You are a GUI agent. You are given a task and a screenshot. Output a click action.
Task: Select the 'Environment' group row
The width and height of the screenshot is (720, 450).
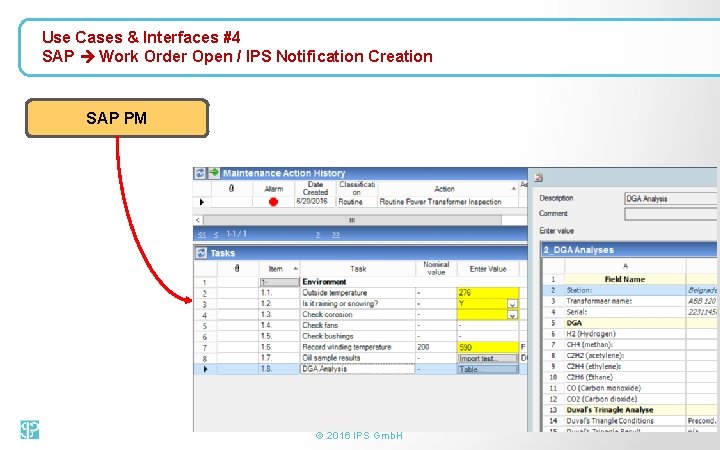click(x=360, y=282)
